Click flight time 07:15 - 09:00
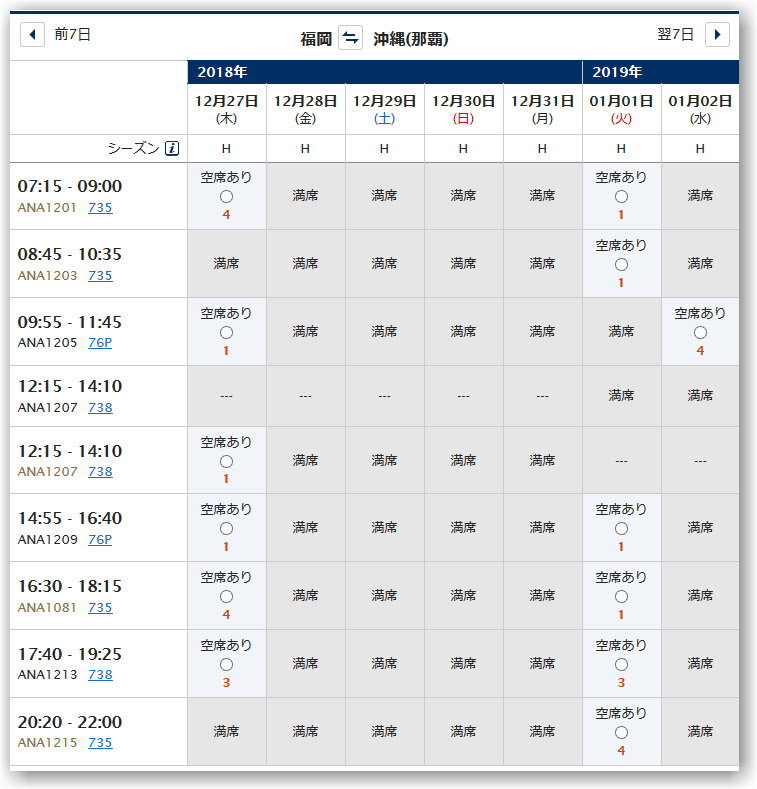757x789 pixels. pos(70,186)
